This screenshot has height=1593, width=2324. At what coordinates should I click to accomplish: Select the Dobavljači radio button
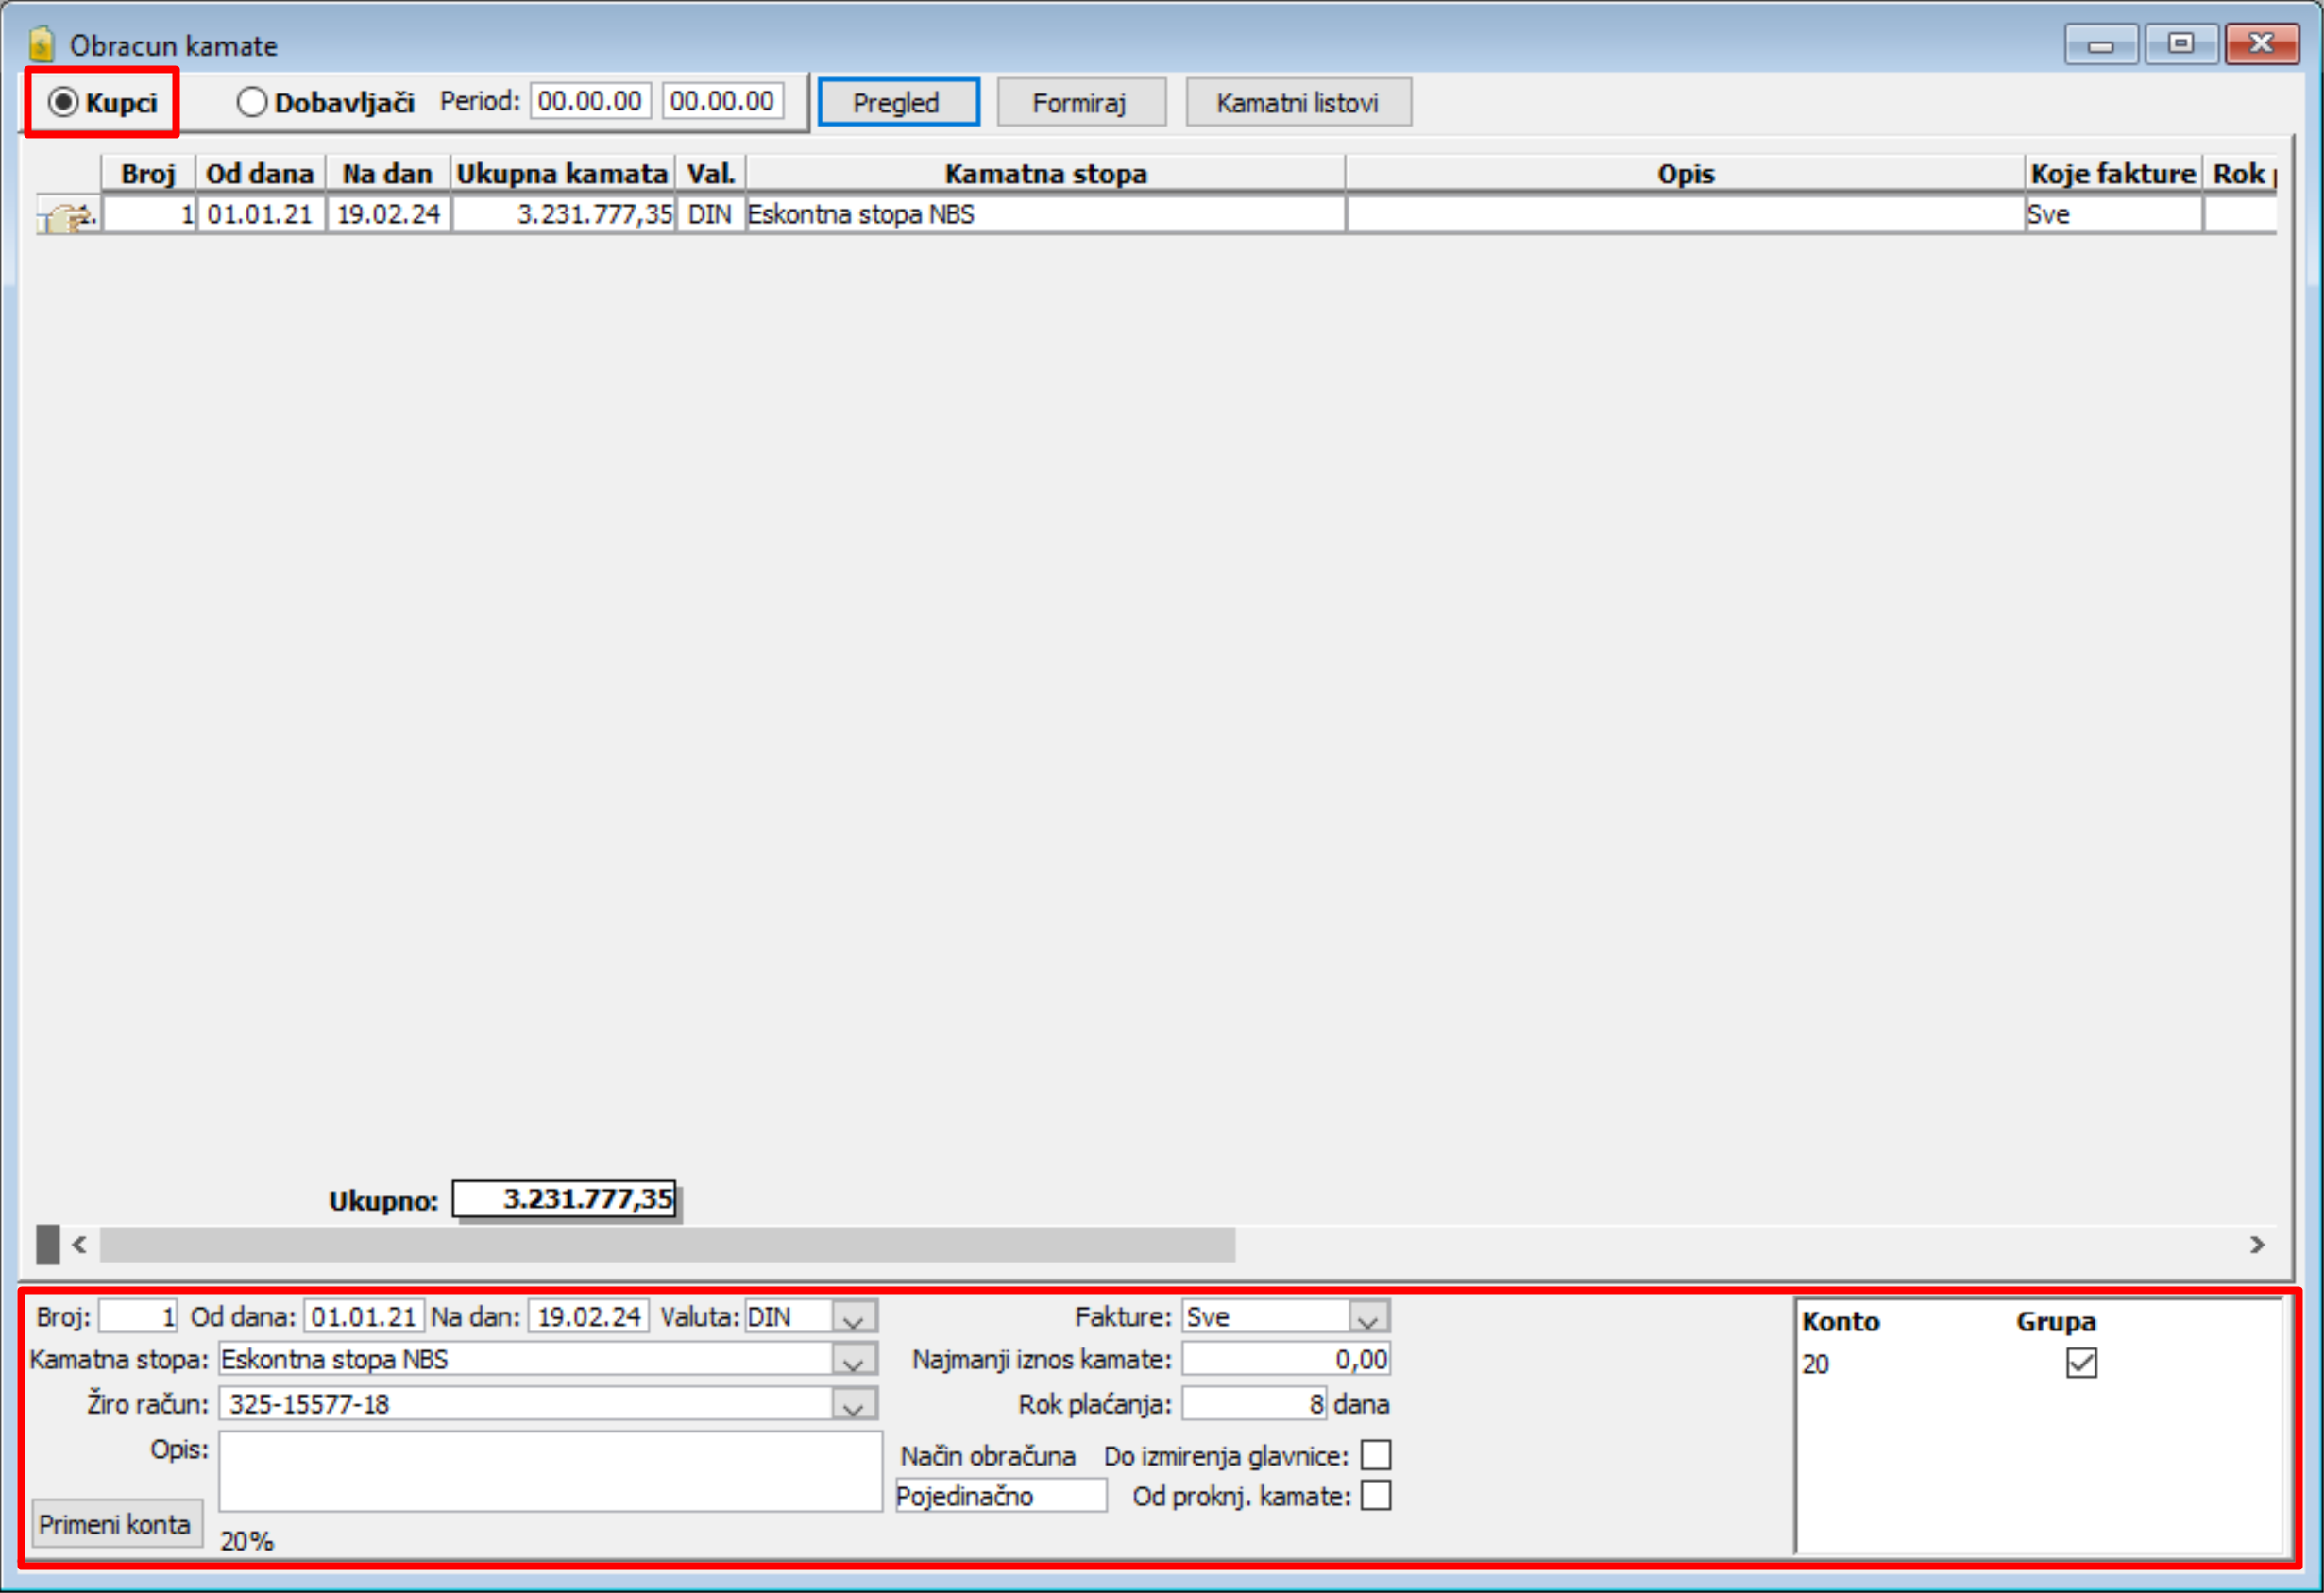252,102
